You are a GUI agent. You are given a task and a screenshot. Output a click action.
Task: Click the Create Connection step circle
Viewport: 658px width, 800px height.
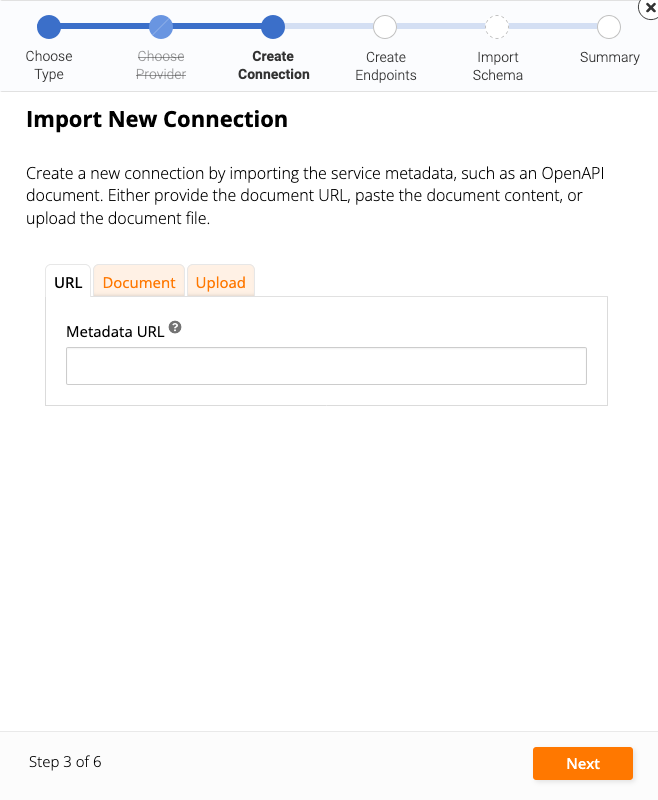click(x=273, y=27)
